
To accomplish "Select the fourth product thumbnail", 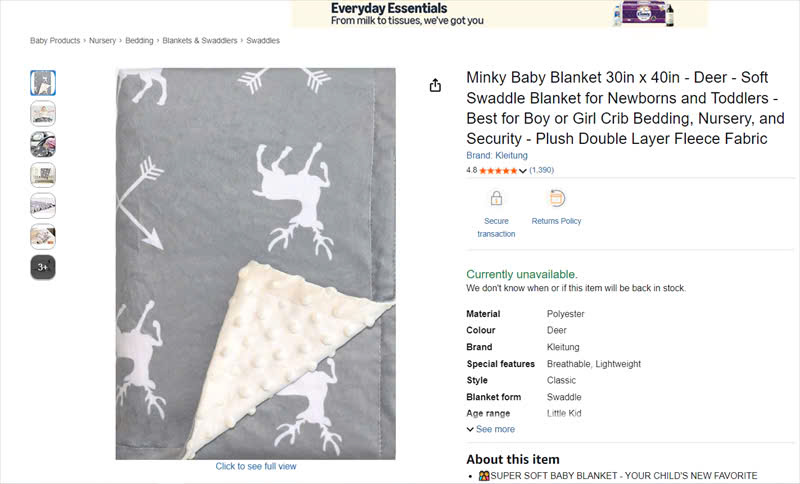I will (x=43, y=175).
